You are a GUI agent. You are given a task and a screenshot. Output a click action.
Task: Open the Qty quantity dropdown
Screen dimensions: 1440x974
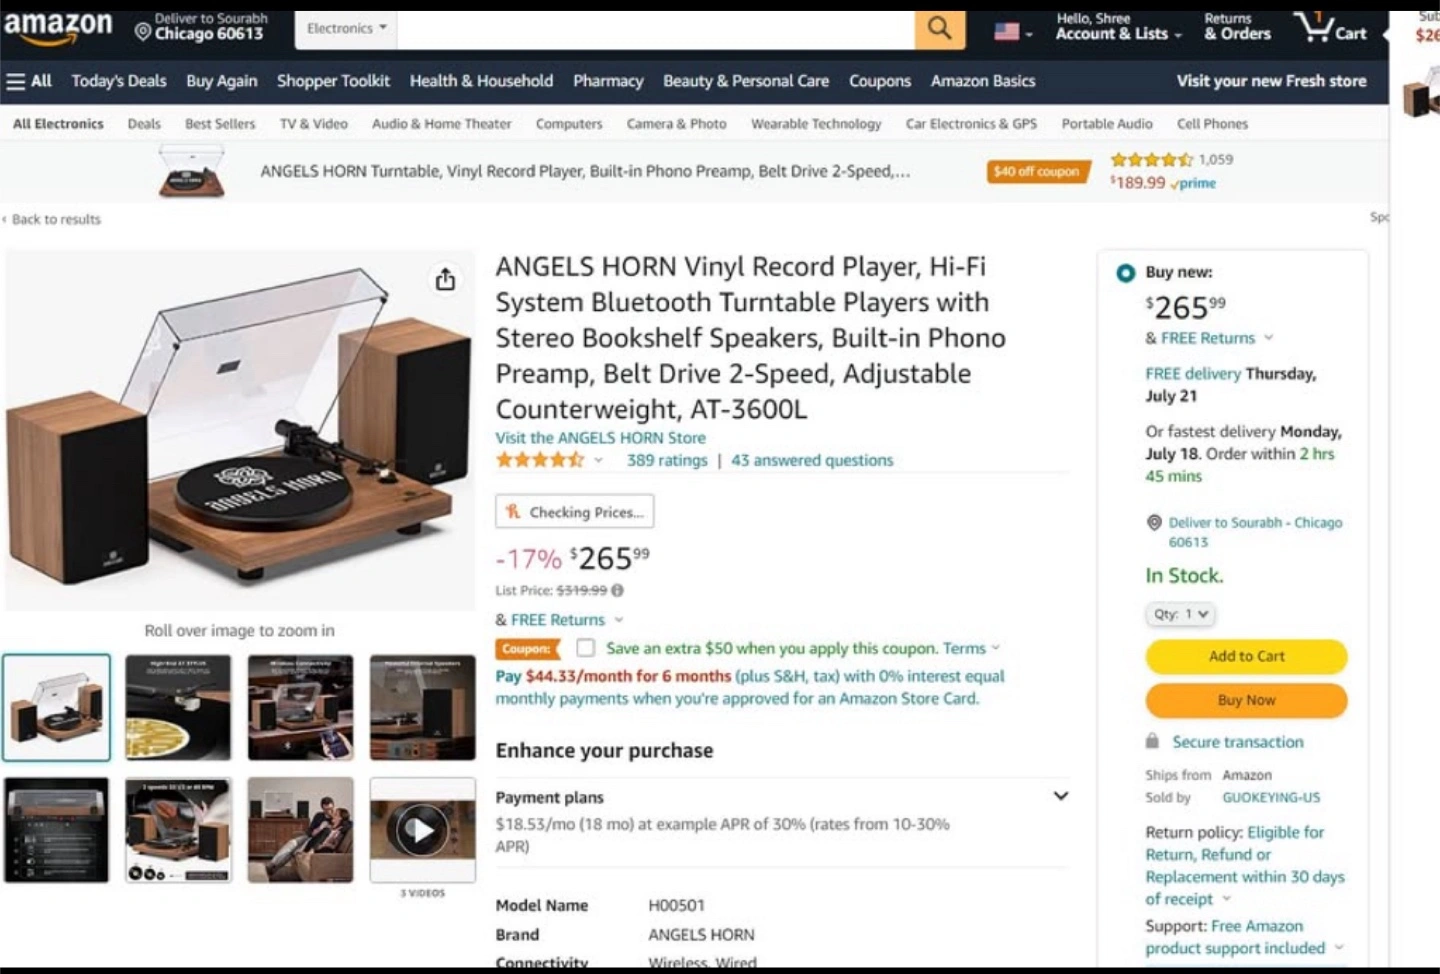(x=1180, y=614)
